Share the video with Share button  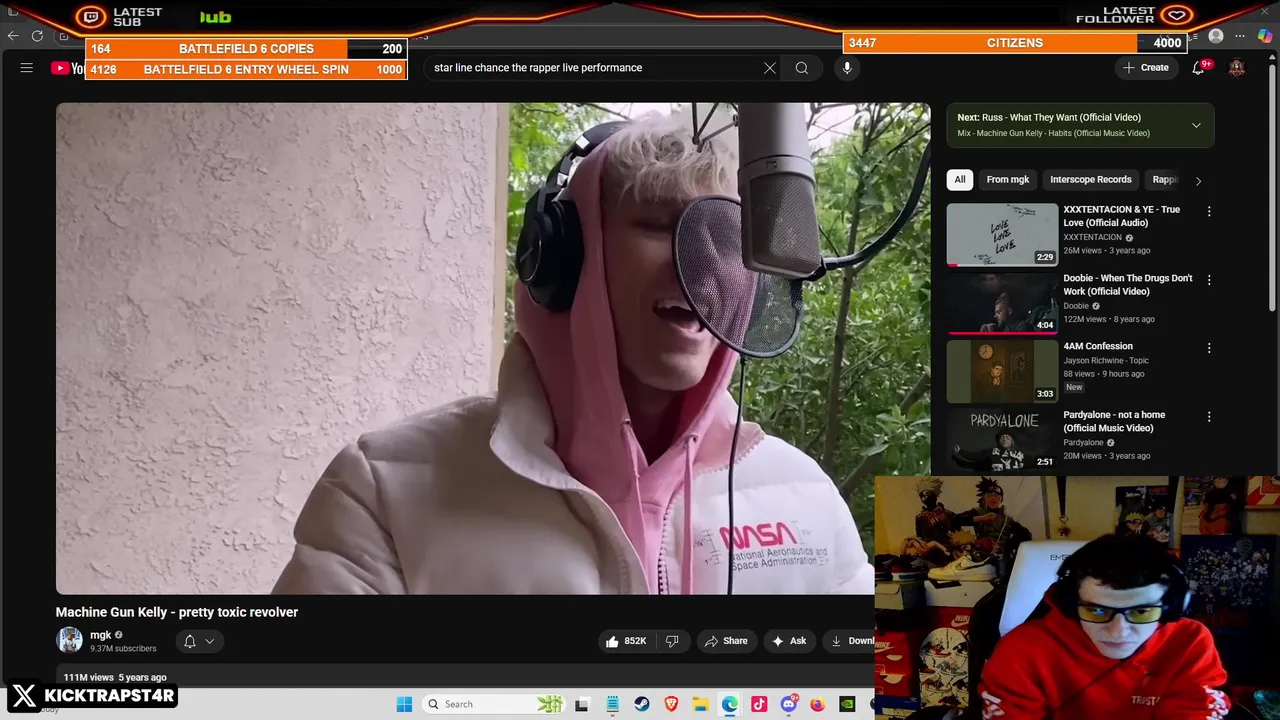pyautogui.click(x=726, y=641)
